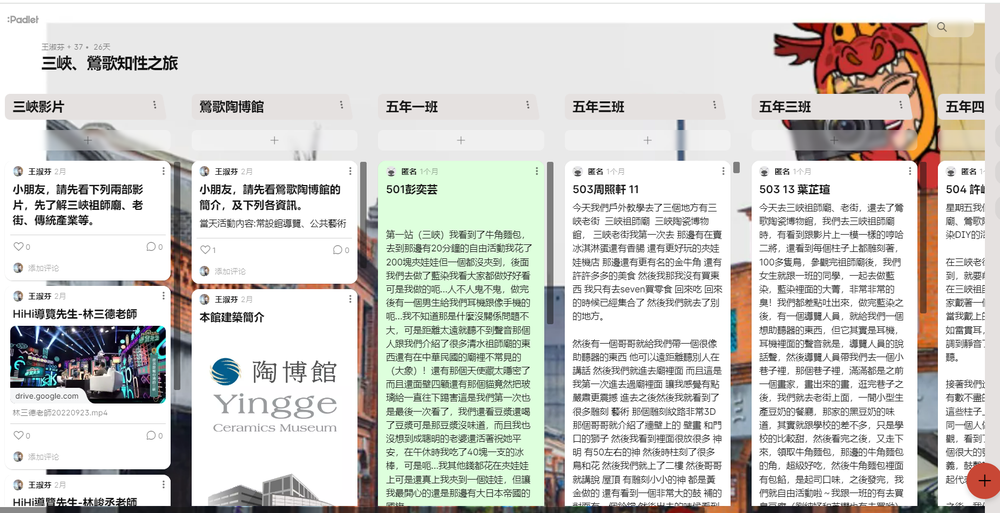Viewport: 1000px width, 513px height.
Task: Open options menu on the 501彭奕芸 post
Action: click(536, 171)
